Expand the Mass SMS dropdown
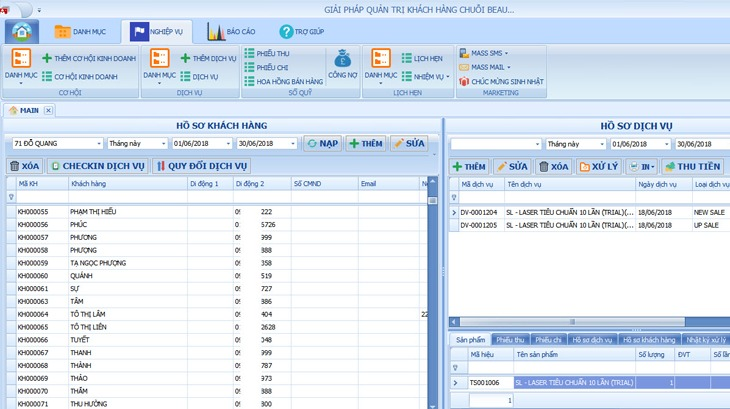Viewport: 730px width, 409px height. (x=505, y=53)
